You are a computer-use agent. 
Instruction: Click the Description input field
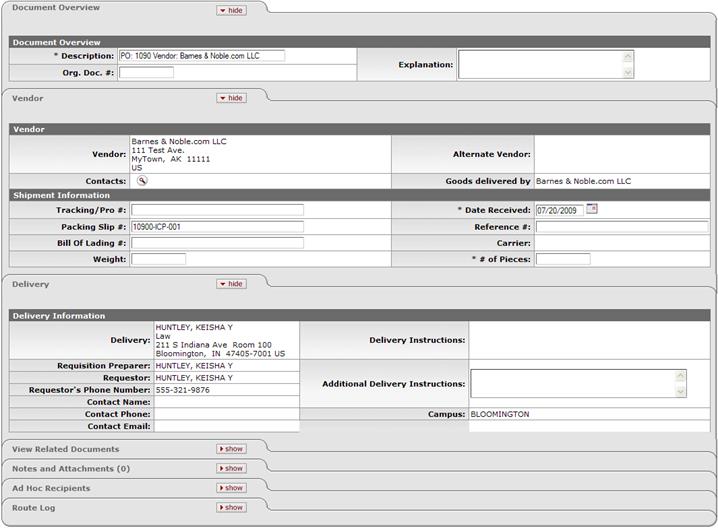[201, 56]
